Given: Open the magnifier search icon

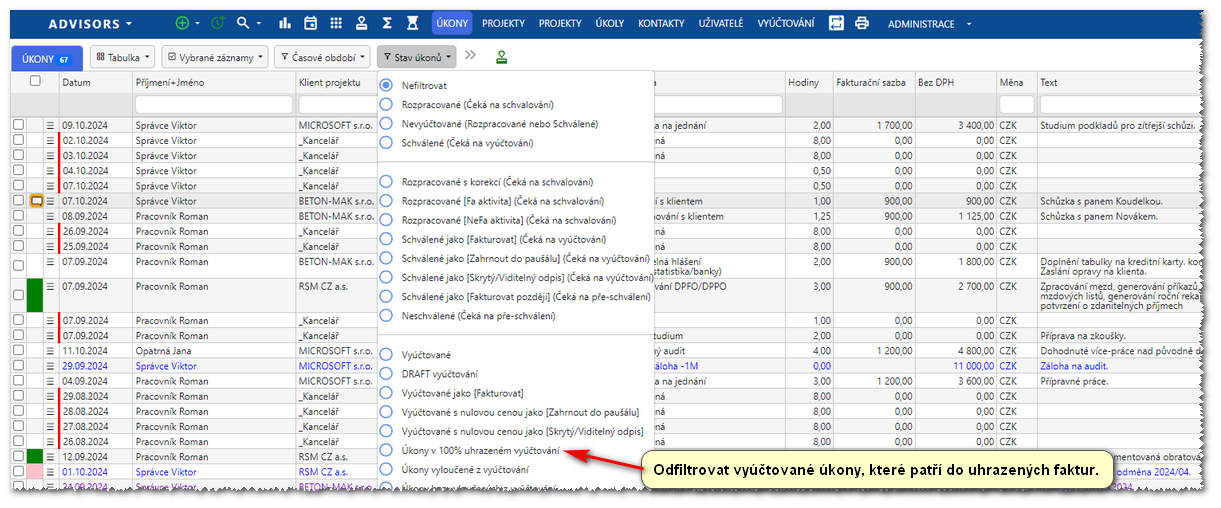Looking at the screenshot, I should click(243, 23).
